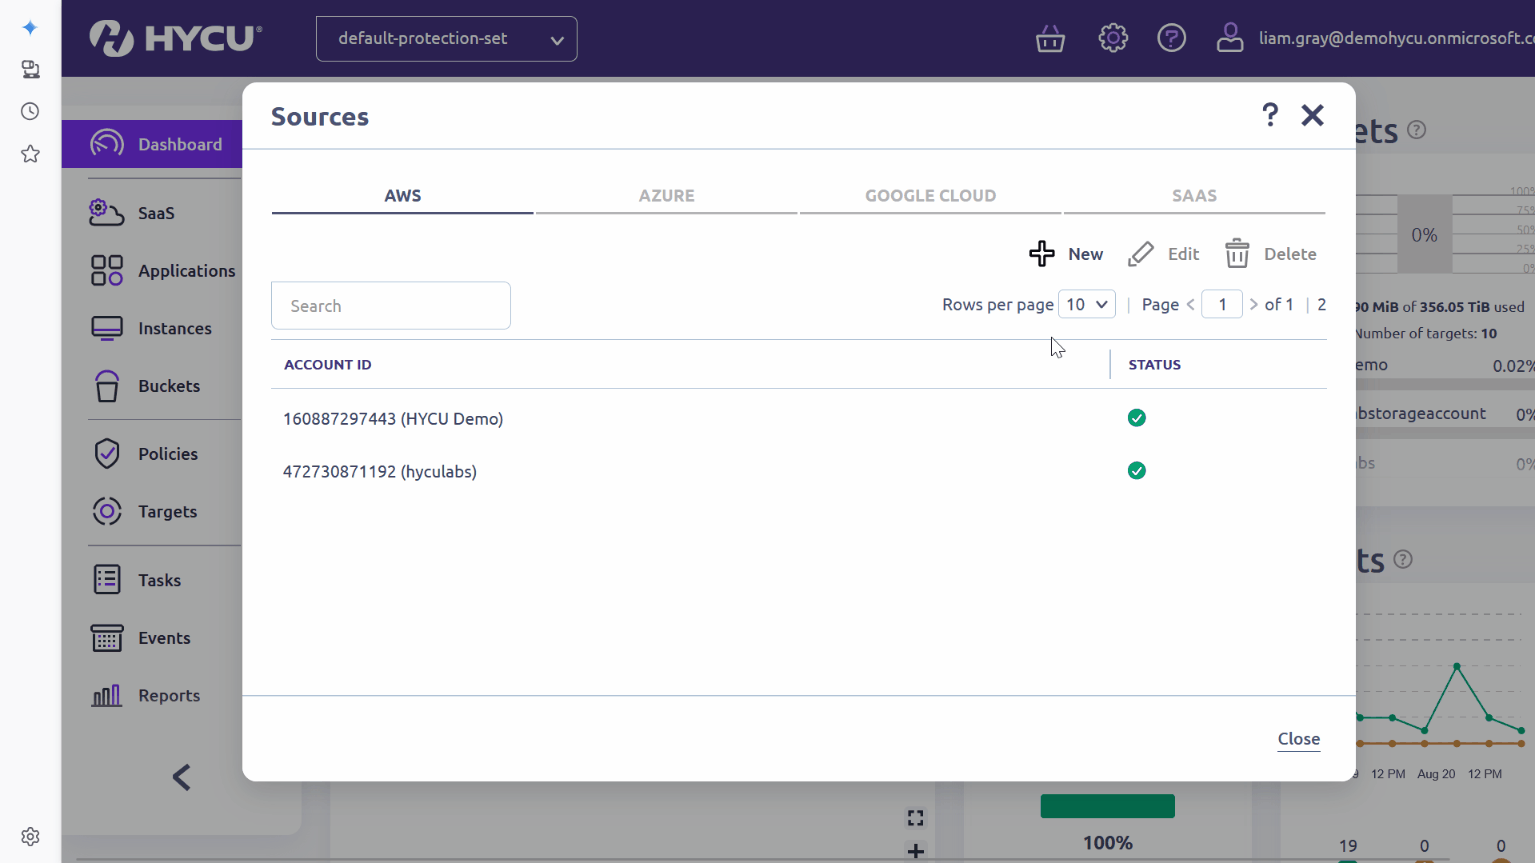Click the green 100% progress bar
1535x863 pixels.
click(1108, 806)
